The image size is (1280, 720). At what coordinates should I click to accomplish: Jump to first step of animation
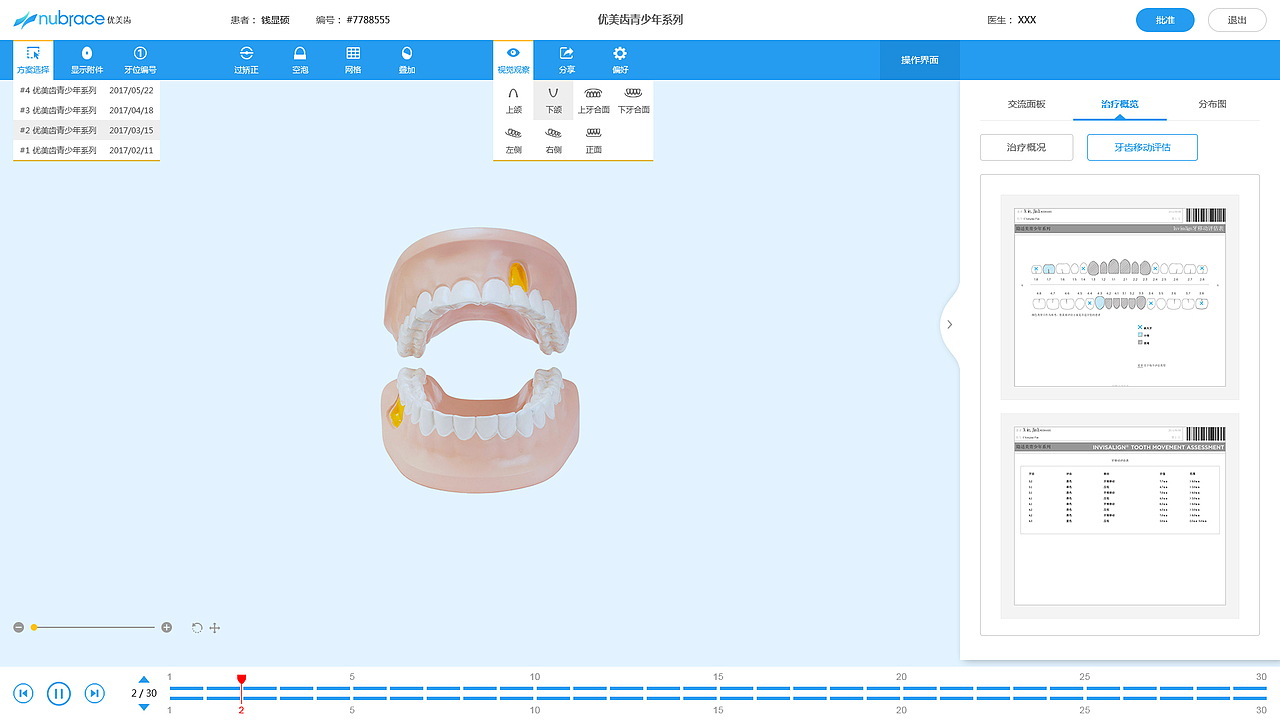(x=24, y=693)
